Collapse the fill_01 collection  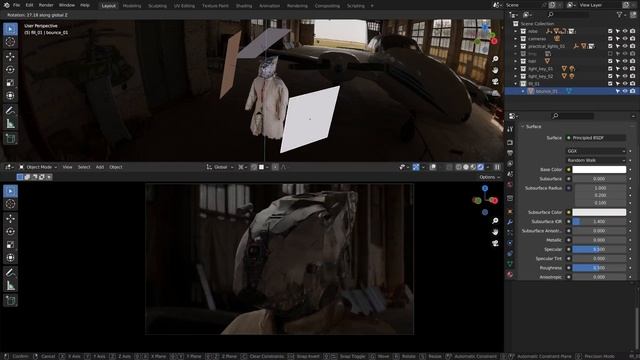516,84
